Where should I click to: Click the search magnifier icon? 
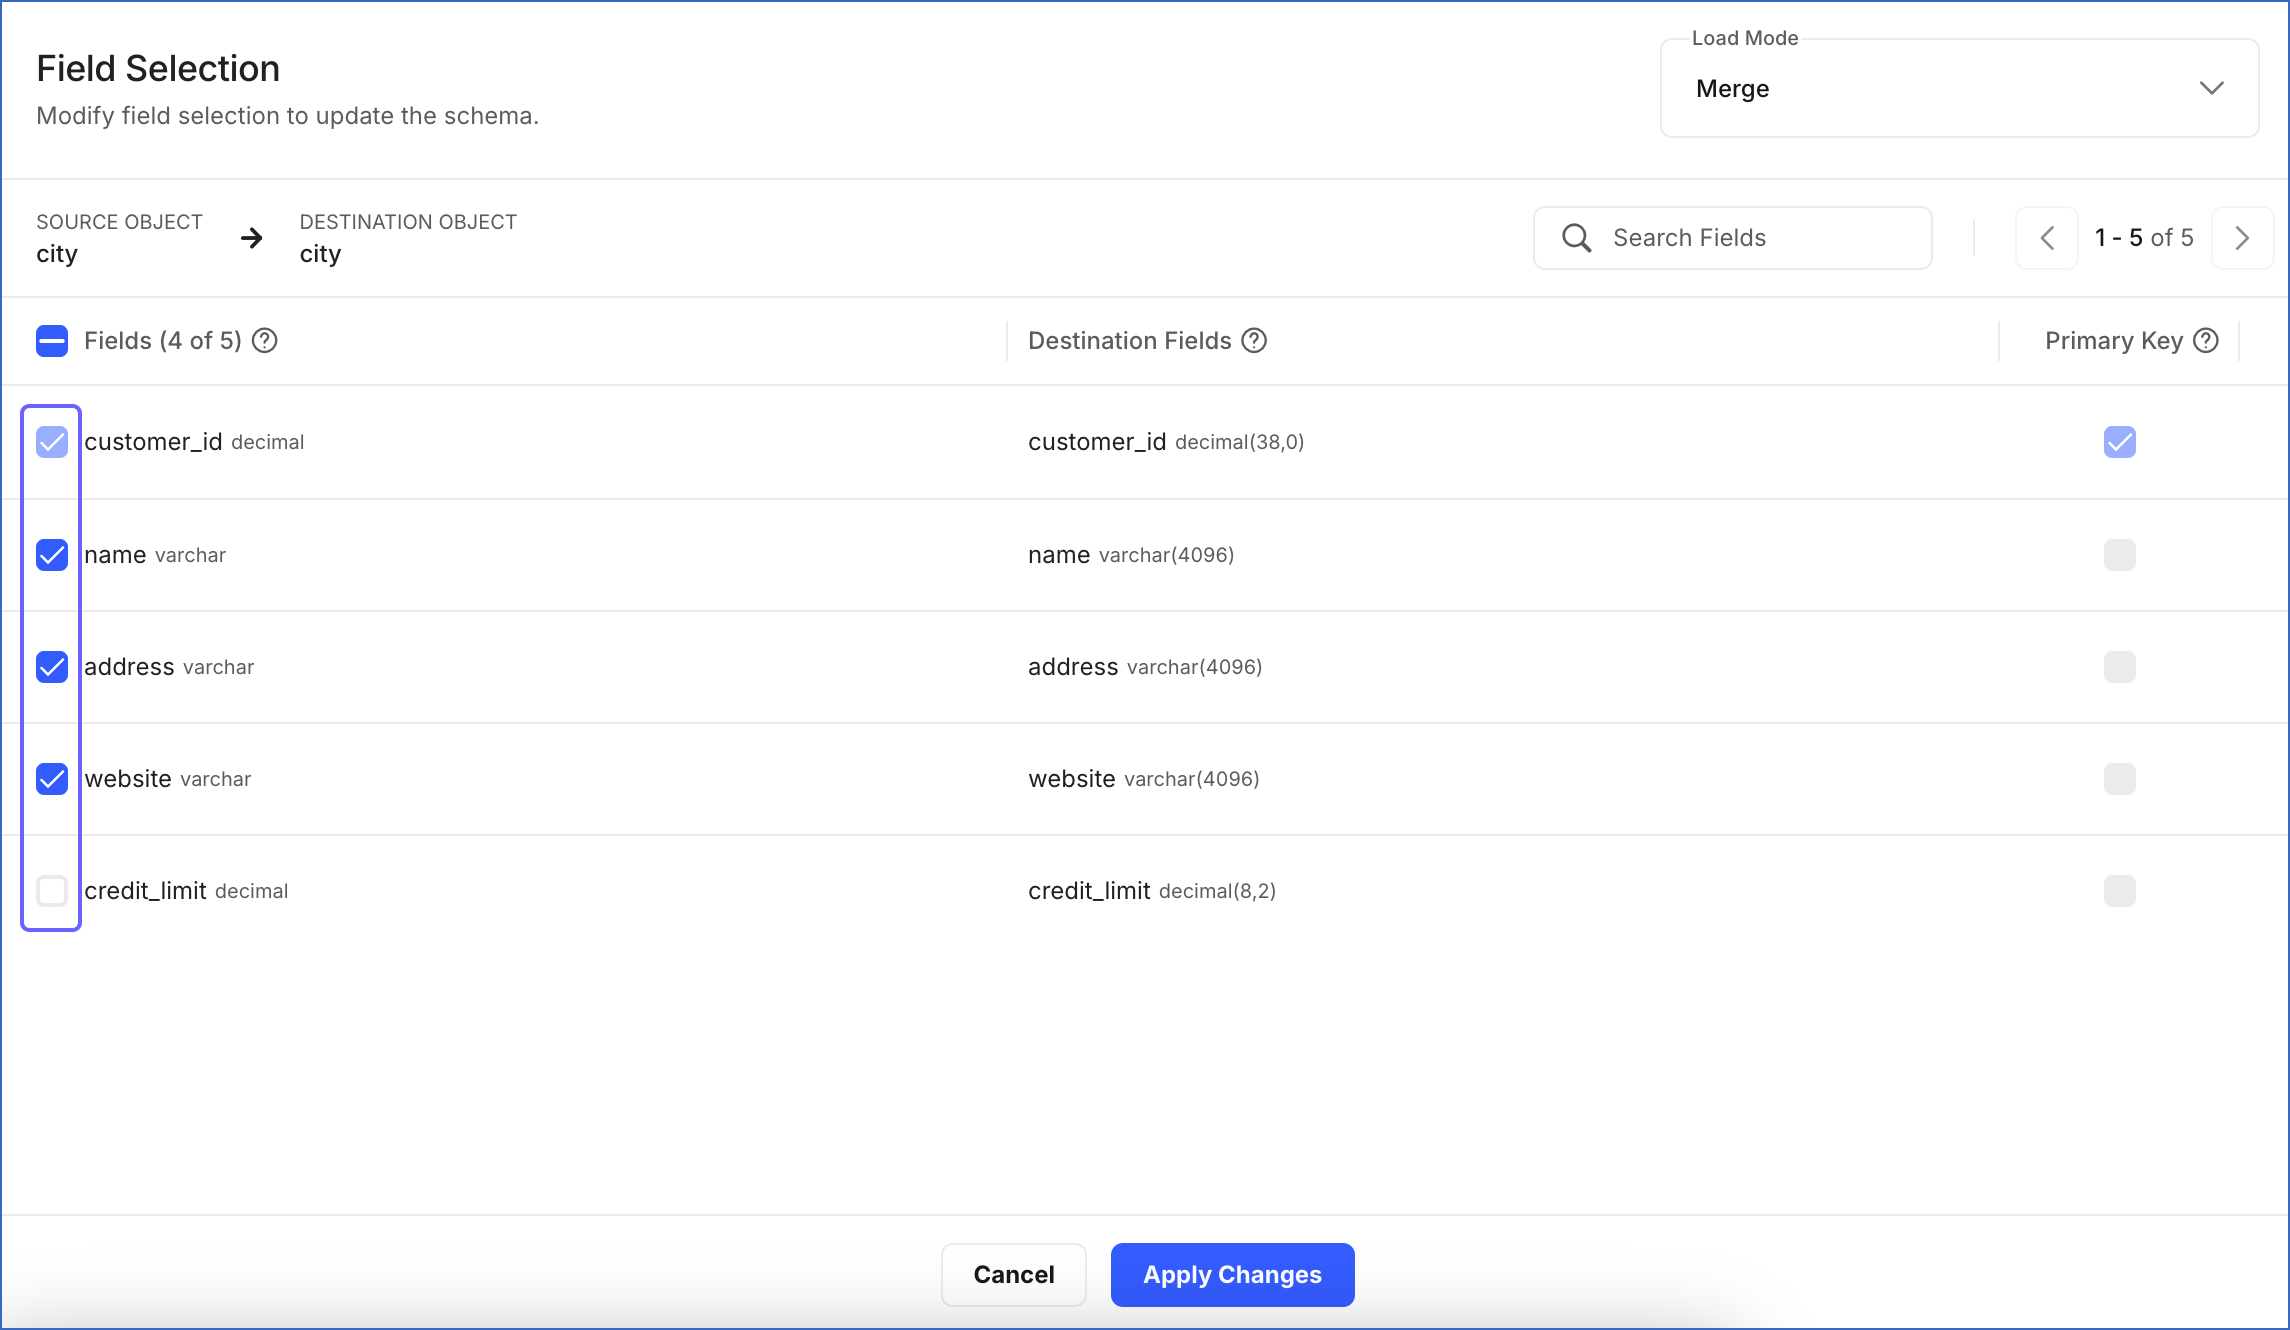coord(1576,238)
